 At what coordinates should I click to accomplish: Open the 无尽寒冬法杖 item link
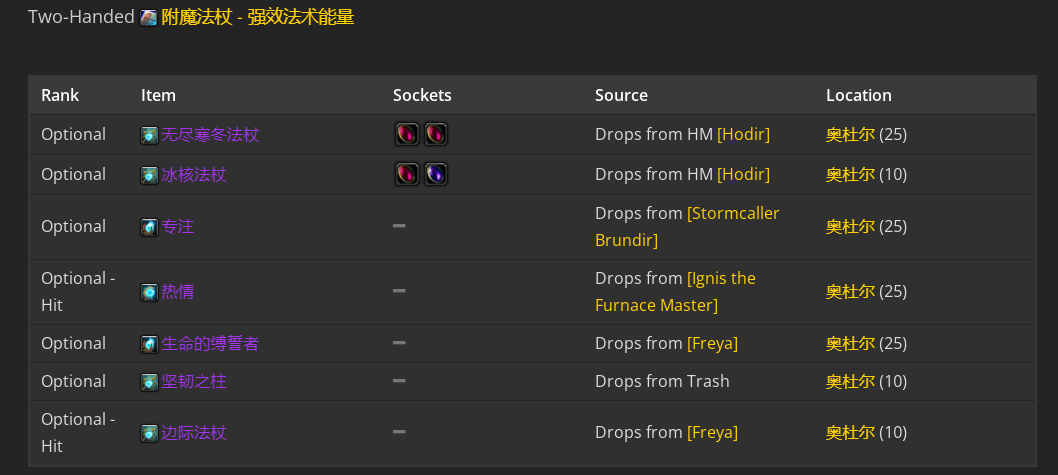[x=210, y=134]
